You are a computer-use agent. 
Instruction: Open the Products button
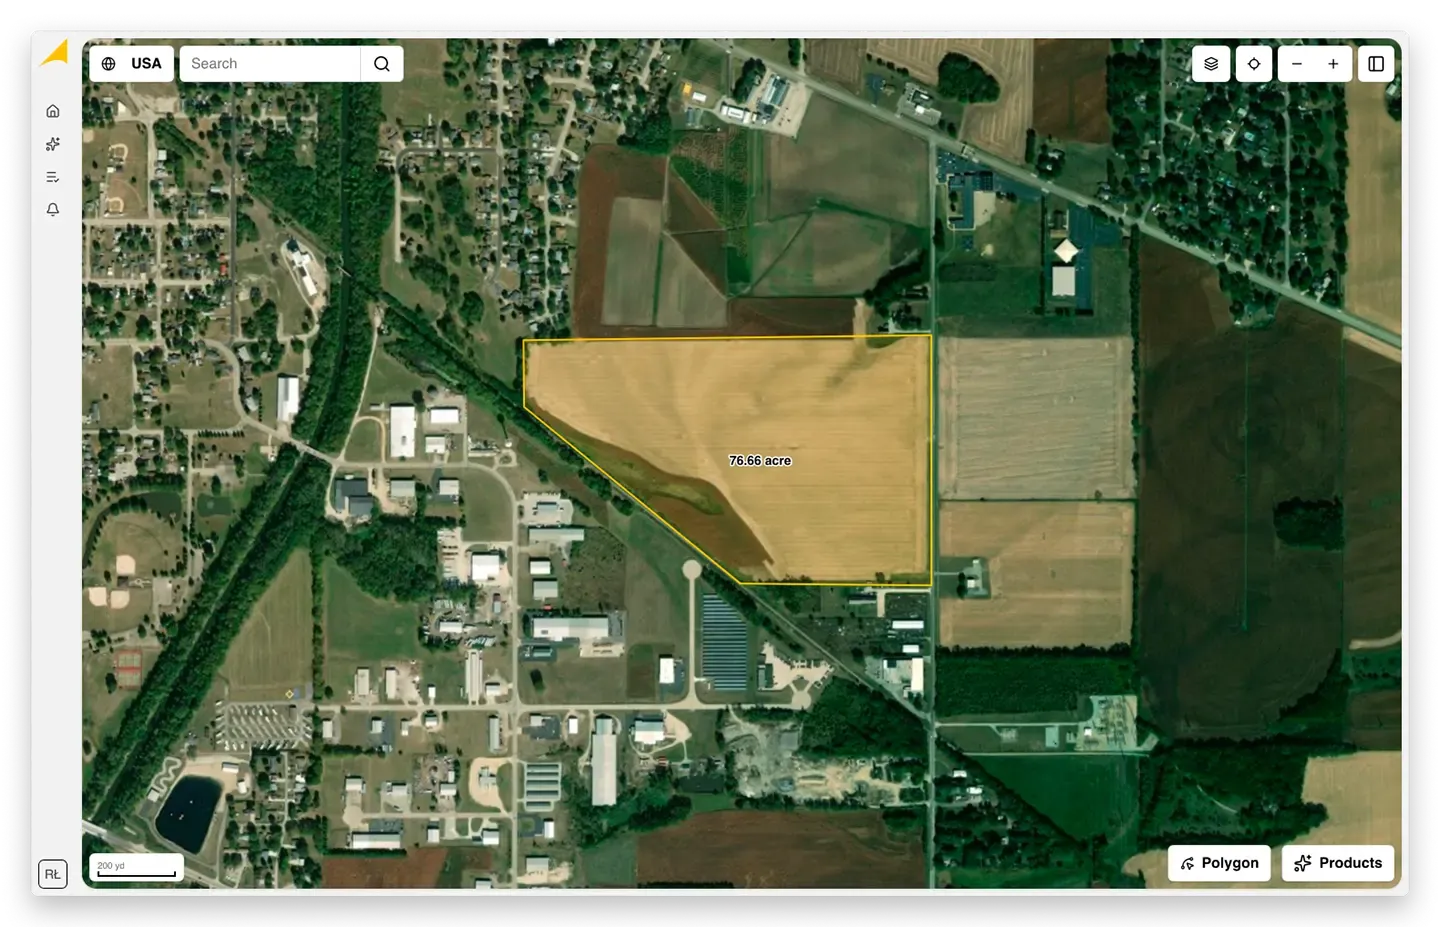click(1338, 863)
